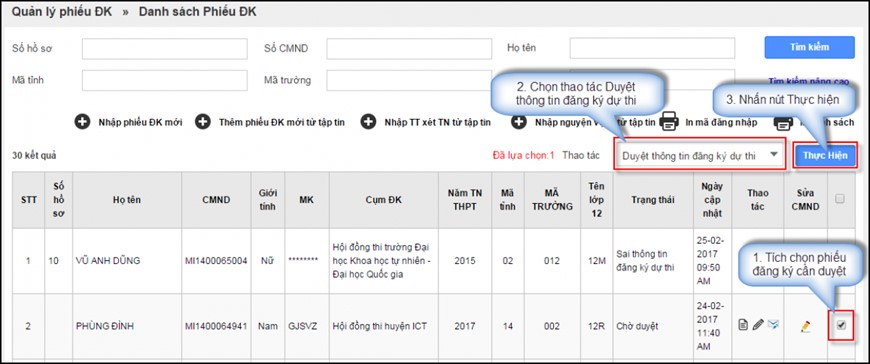Click plus icon for Nhập nguyện vọng từ tập tin
This screenshot has height=364, width=870.
pyautogui.click(x=519, y=122)
